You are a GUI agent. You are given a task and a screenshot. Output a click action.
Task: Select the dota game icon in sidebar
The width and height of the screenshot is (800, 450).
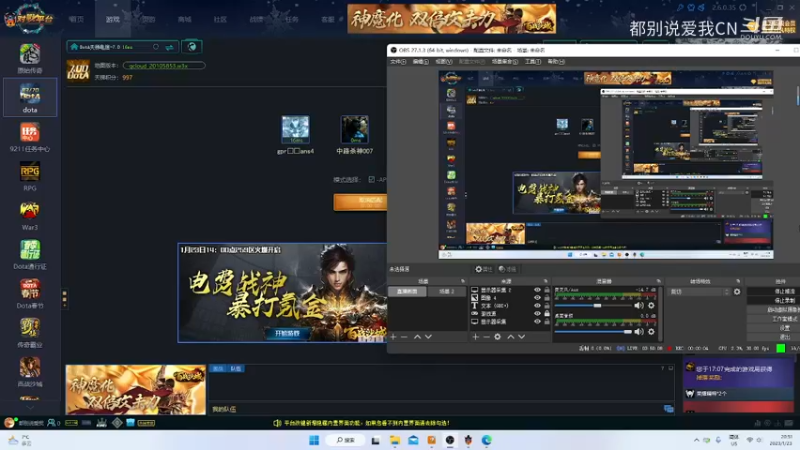pyautogui.click(x=30, y=97)
